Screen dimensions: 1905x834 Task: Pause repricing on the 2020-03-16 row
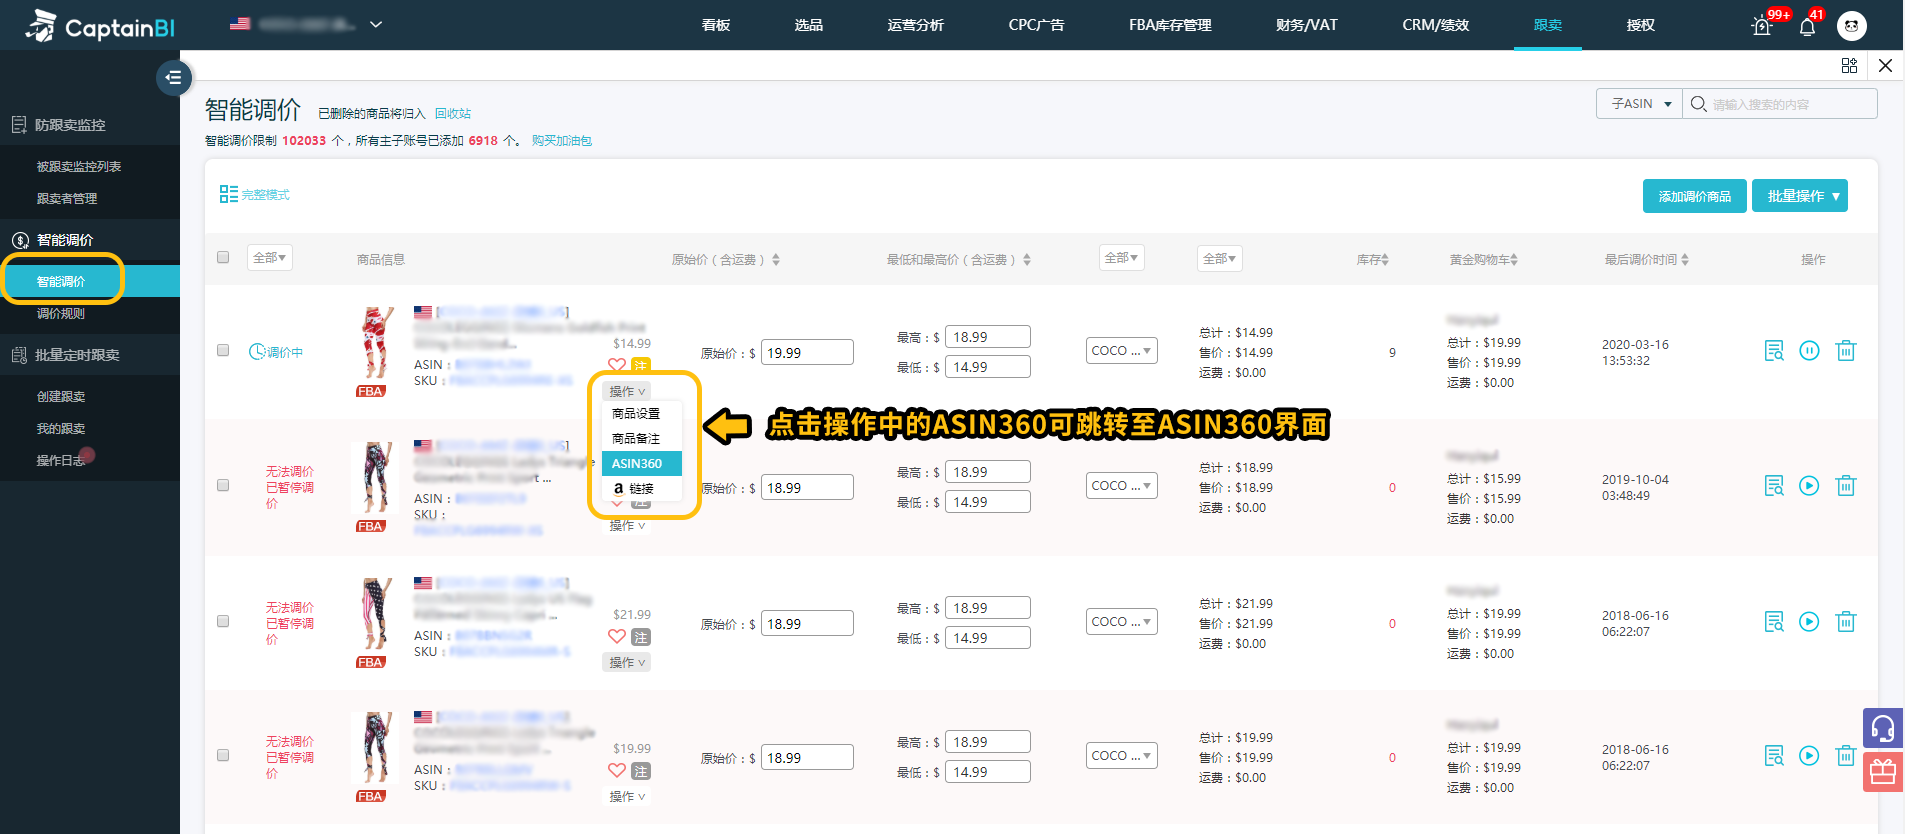[1809, 351]
